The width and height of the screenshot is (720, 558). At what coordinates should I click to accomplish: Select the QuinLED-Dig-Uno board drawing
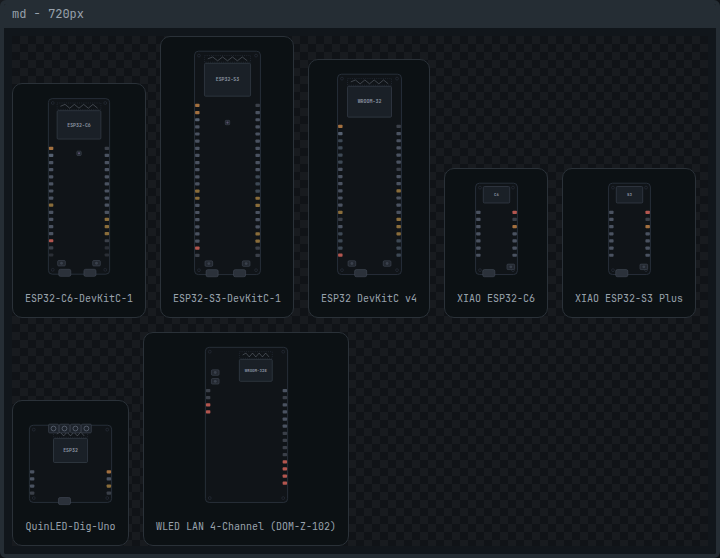[70, 464]
